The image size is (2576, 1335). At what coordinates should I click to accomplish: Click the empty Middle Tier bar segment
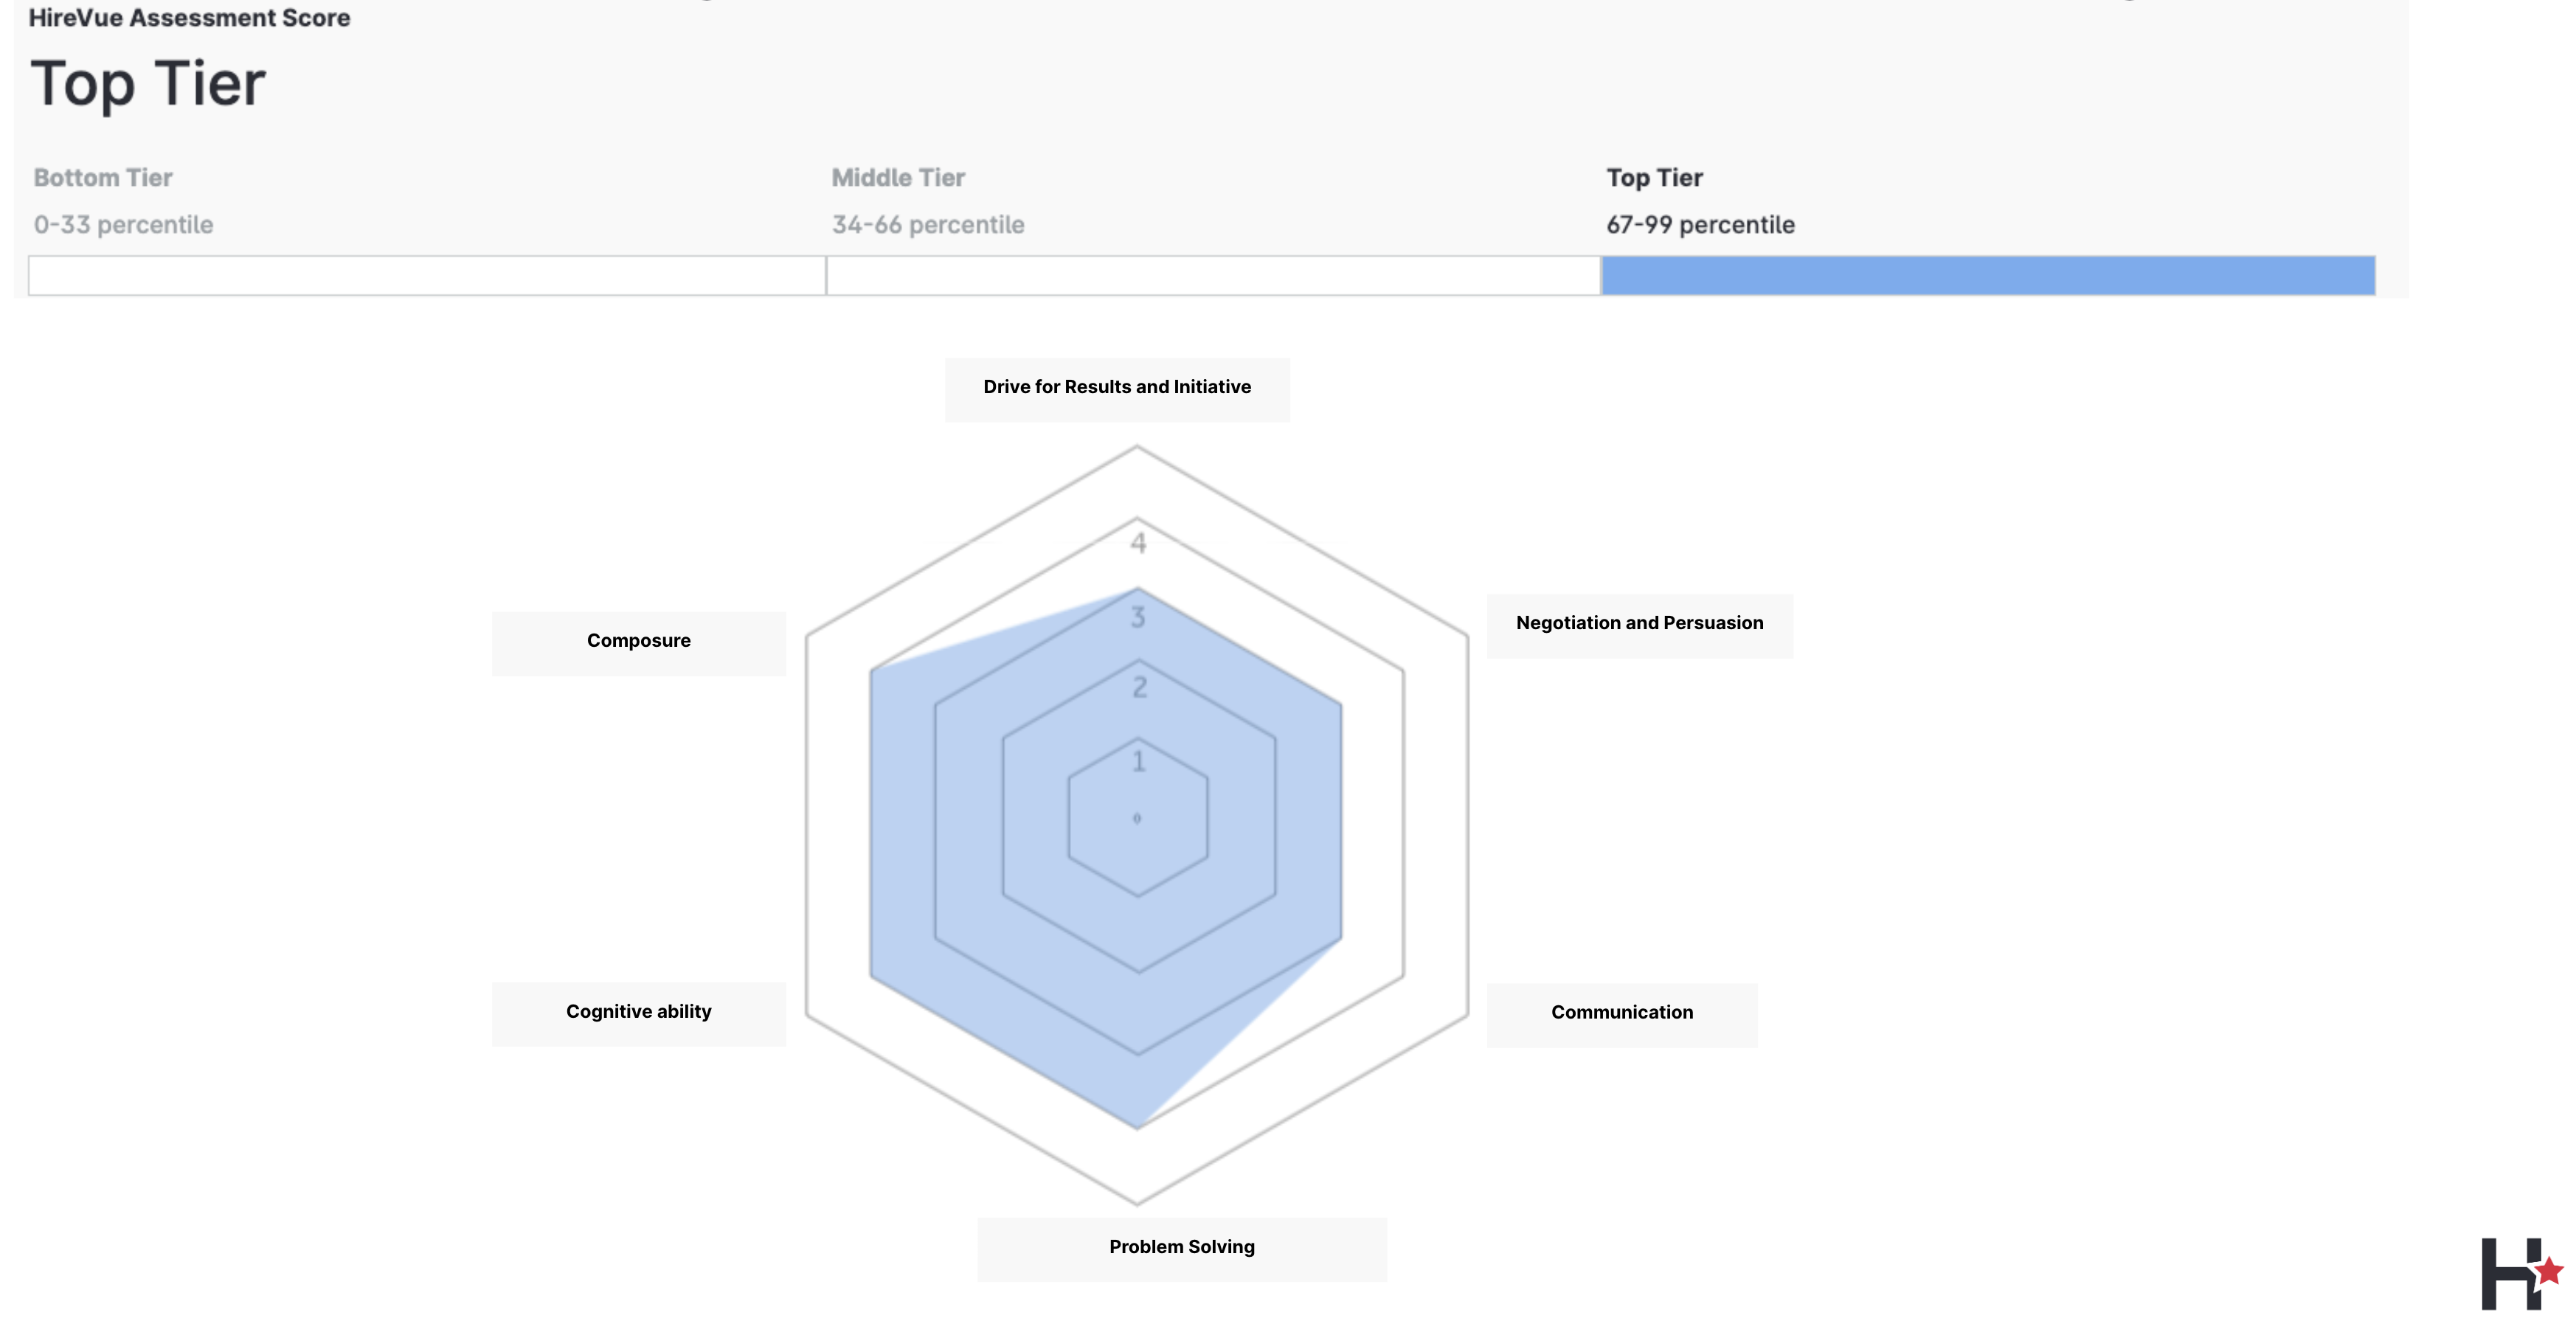click(x=1212, y=275)
